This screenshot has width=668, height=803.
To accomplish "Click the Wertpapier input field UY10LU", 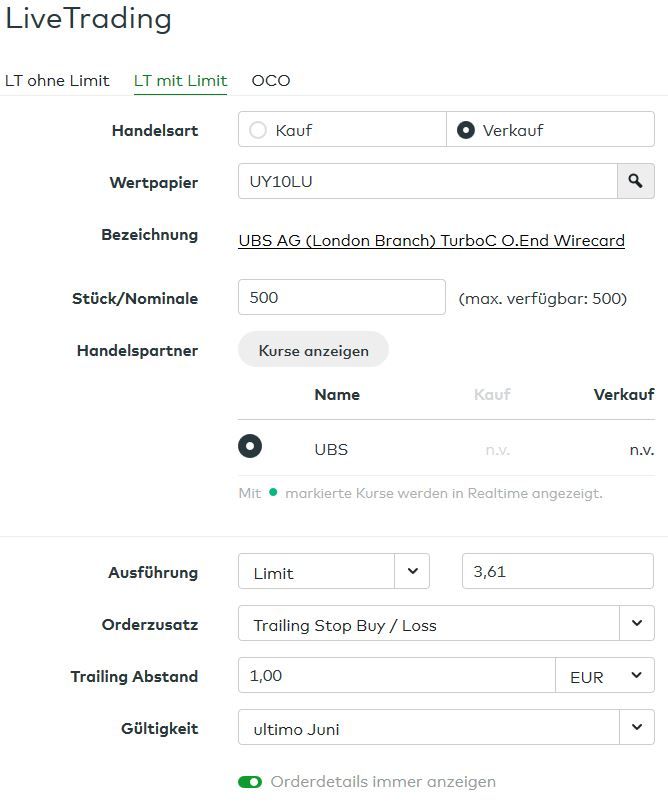I will click(x=427, y=181).
